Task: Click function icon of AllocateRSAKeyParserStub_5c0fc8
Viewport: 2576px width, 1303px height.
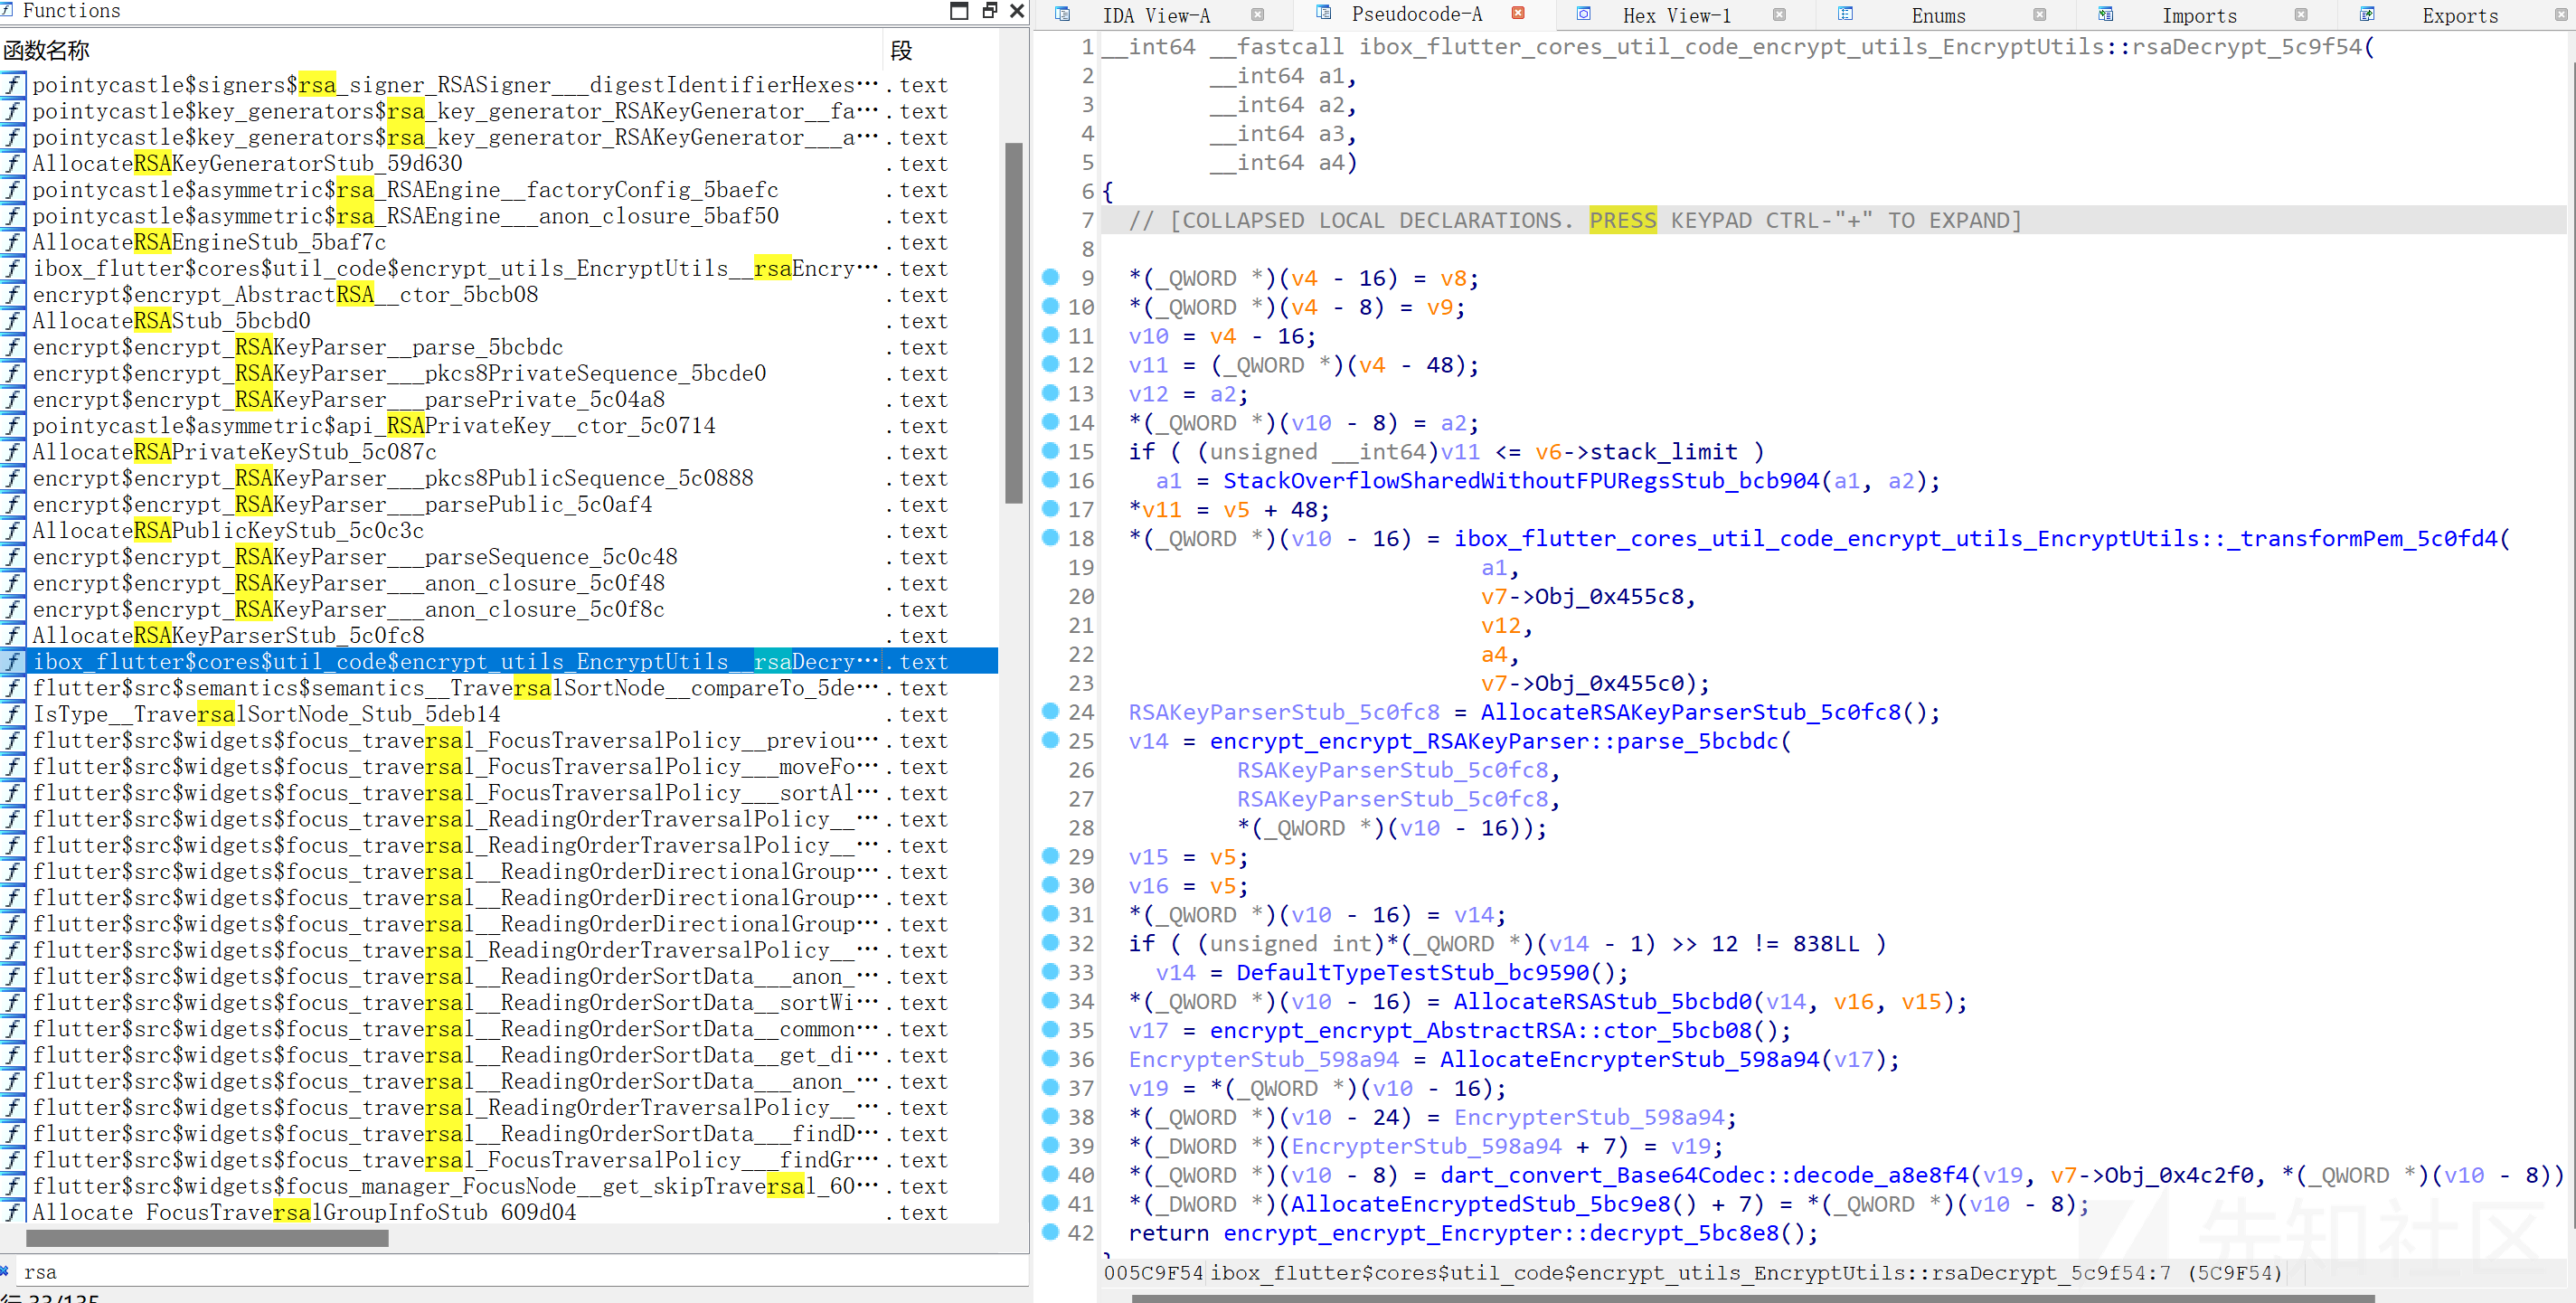Action: point(14,636)
